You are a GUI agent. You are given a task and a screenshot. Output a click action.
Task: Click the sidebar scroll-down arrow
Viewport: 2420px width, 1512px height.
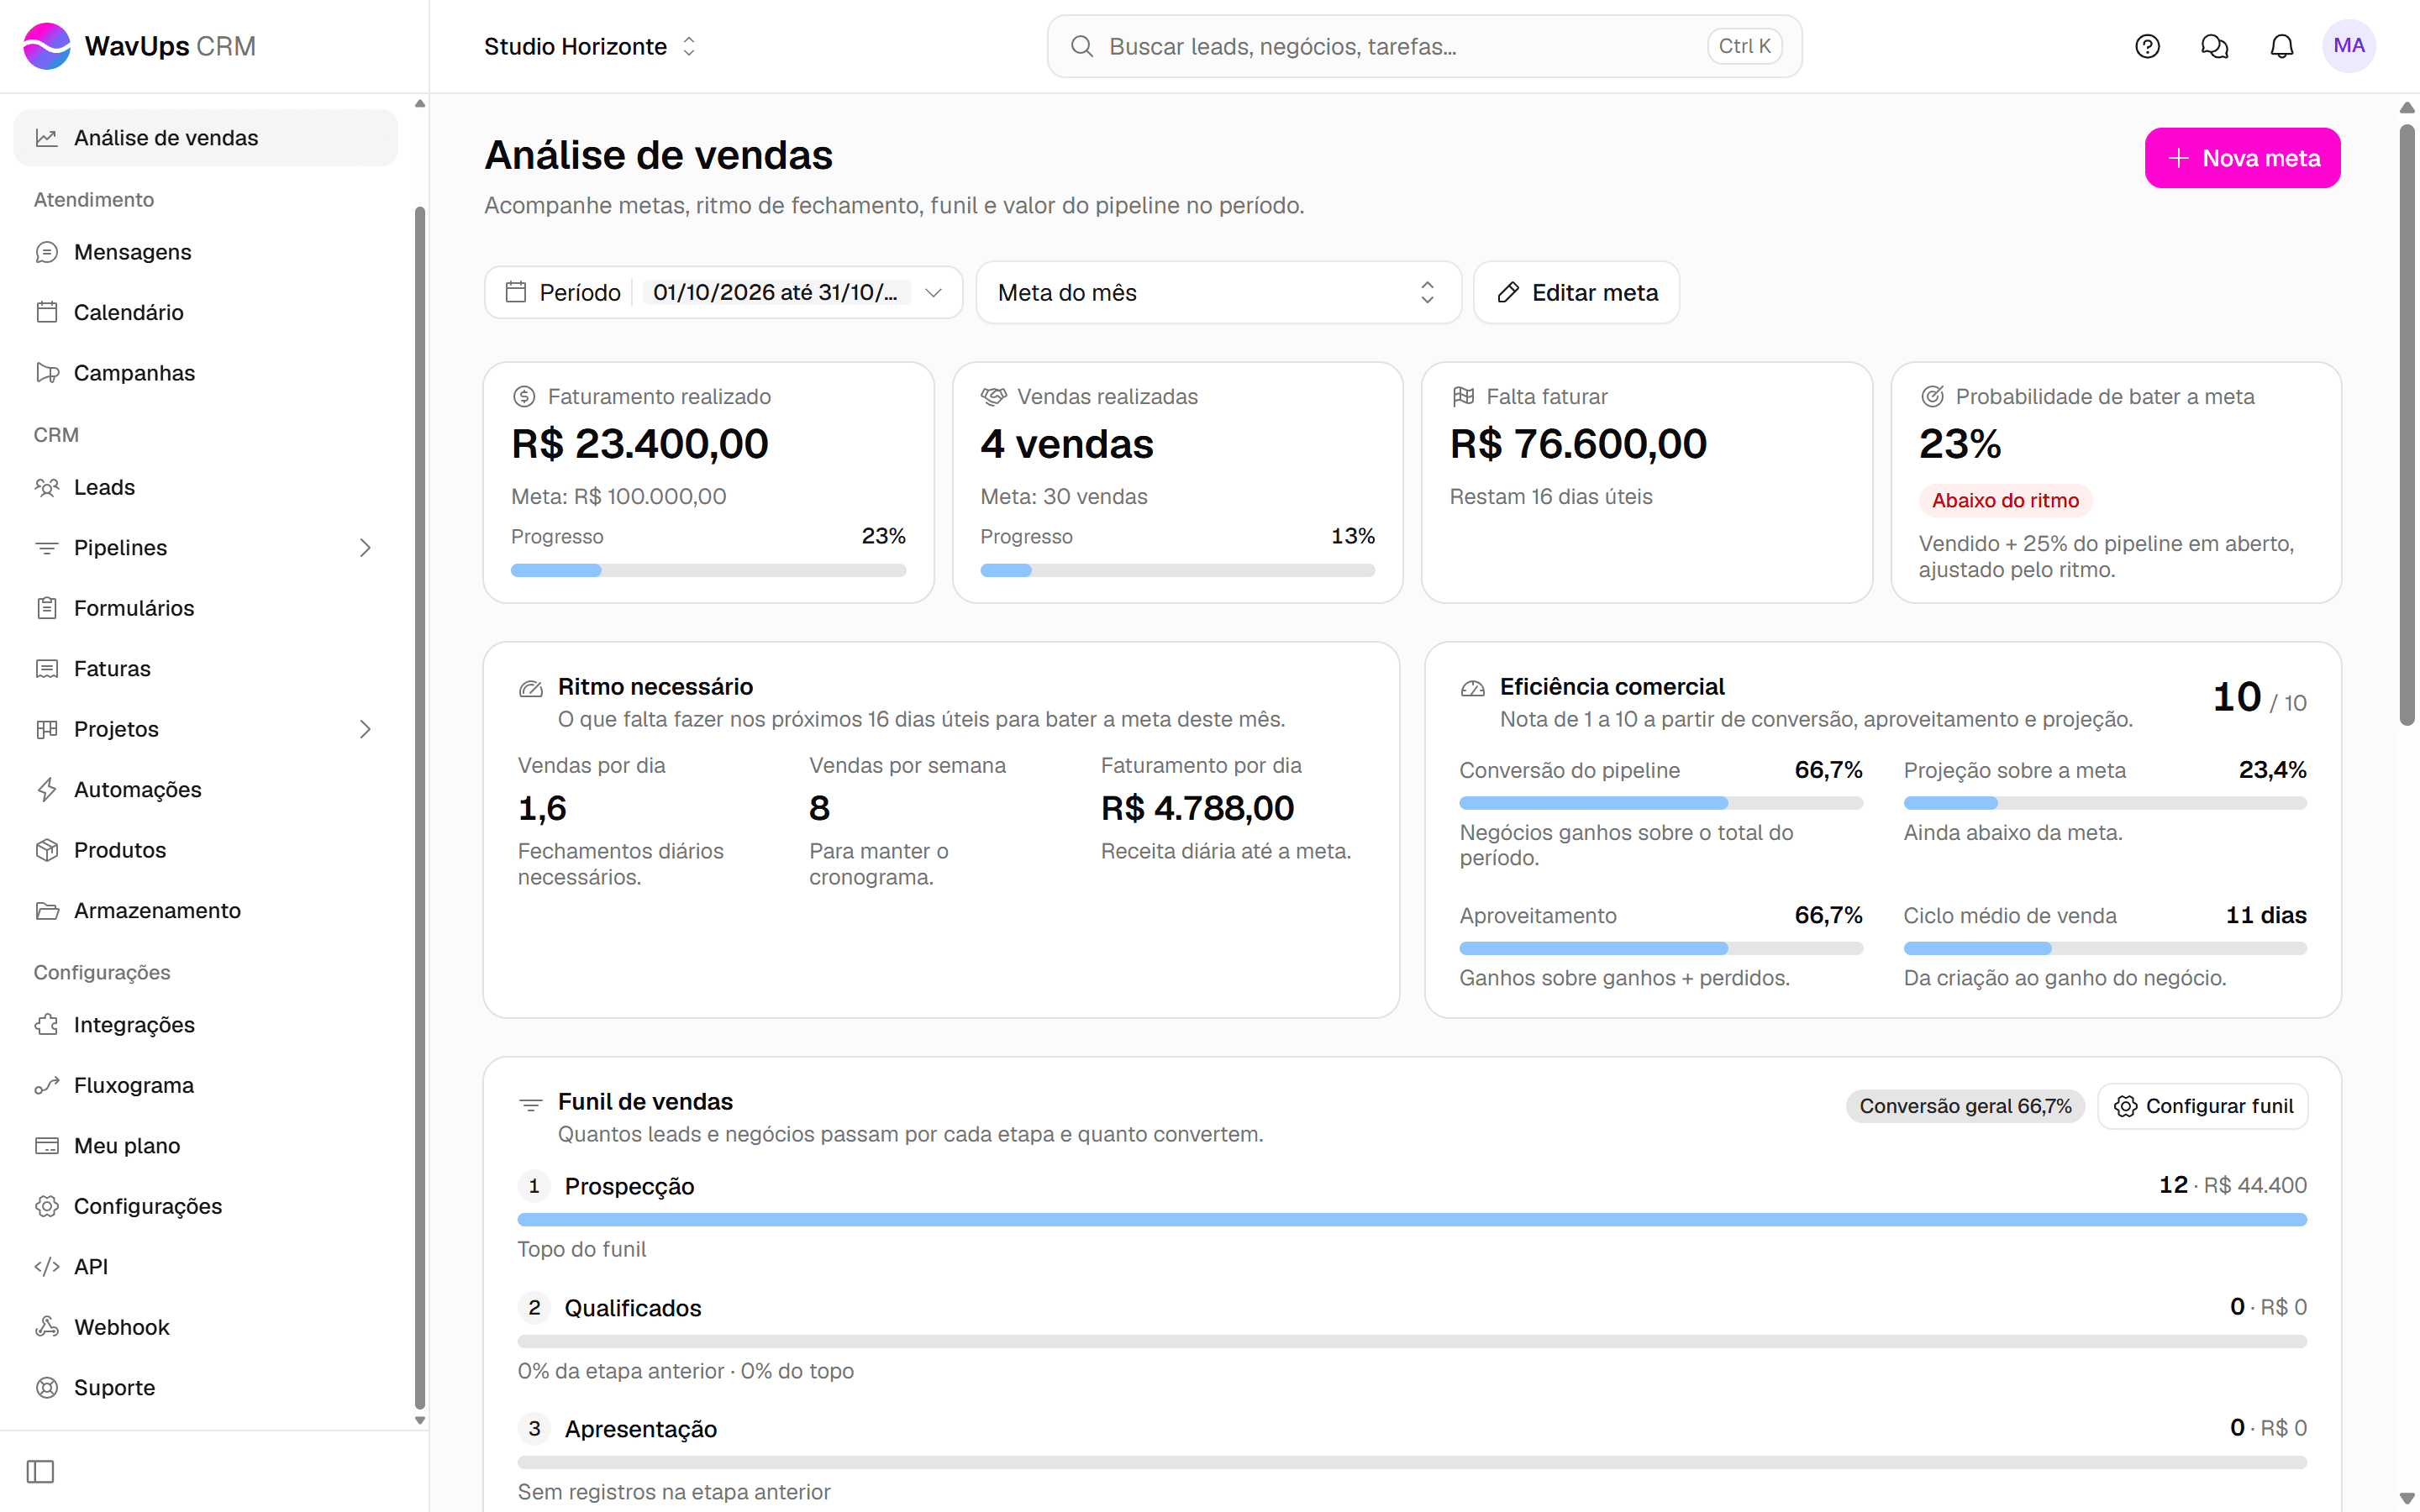point(420,1420)
